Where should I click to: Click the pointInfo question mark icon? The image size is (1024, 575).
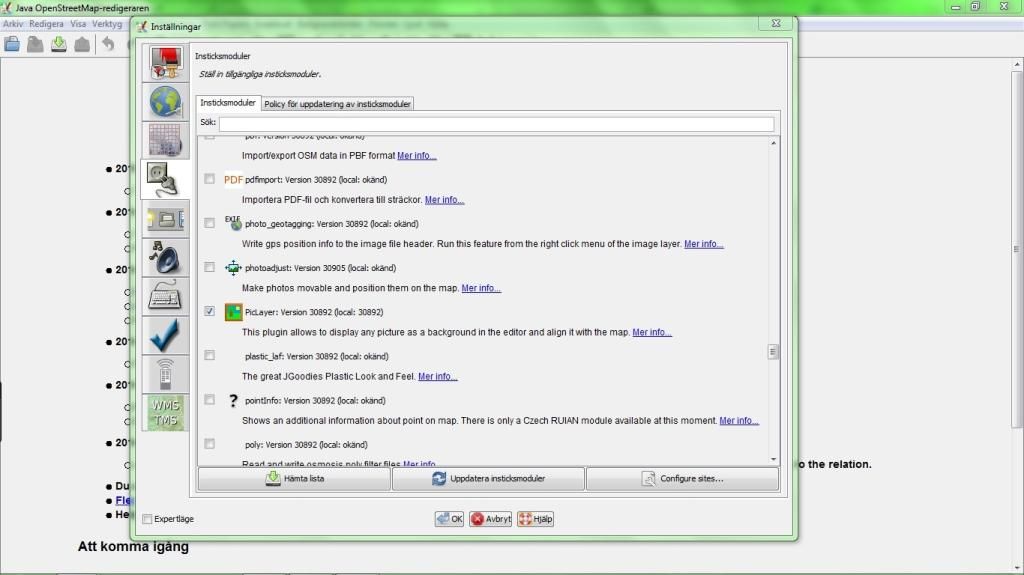click(233, 401)
